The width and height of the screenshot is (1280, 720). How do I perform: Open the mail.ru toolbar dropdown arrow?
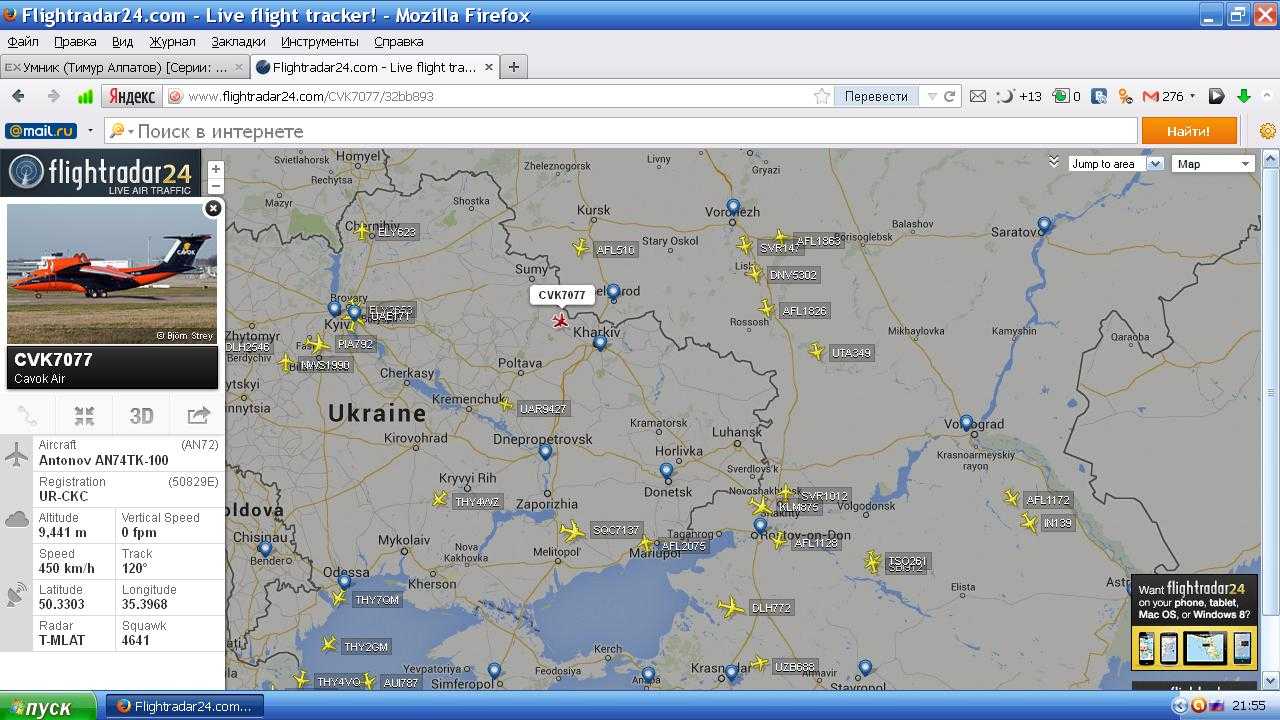coord(90,131)
